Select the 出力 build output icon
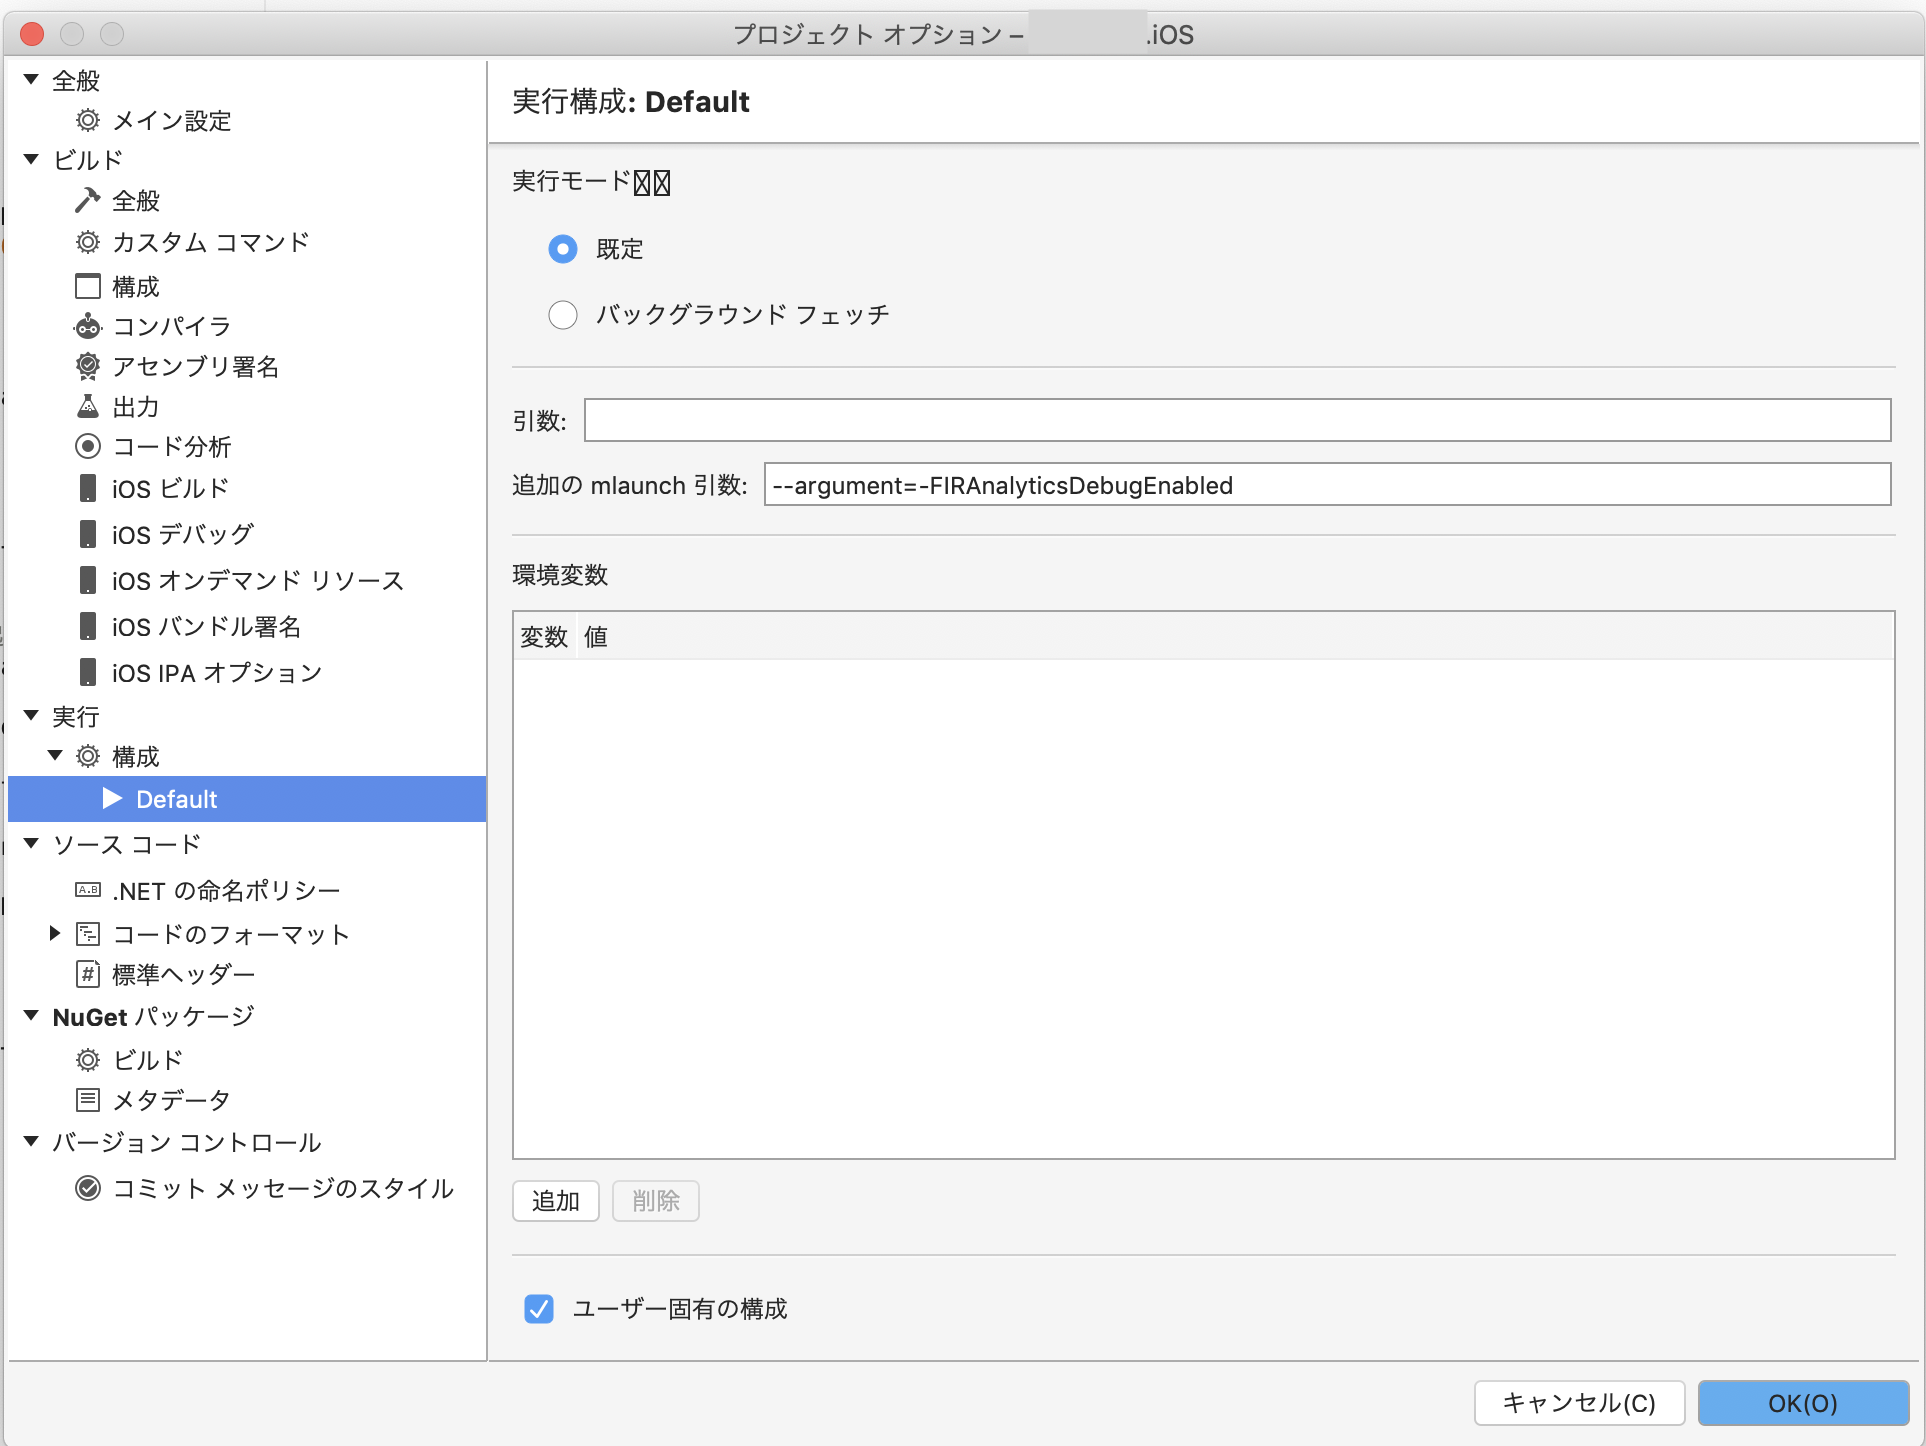Image resolution: width=1926 pixels, height=1446 pixels. (x=88, y=406)
